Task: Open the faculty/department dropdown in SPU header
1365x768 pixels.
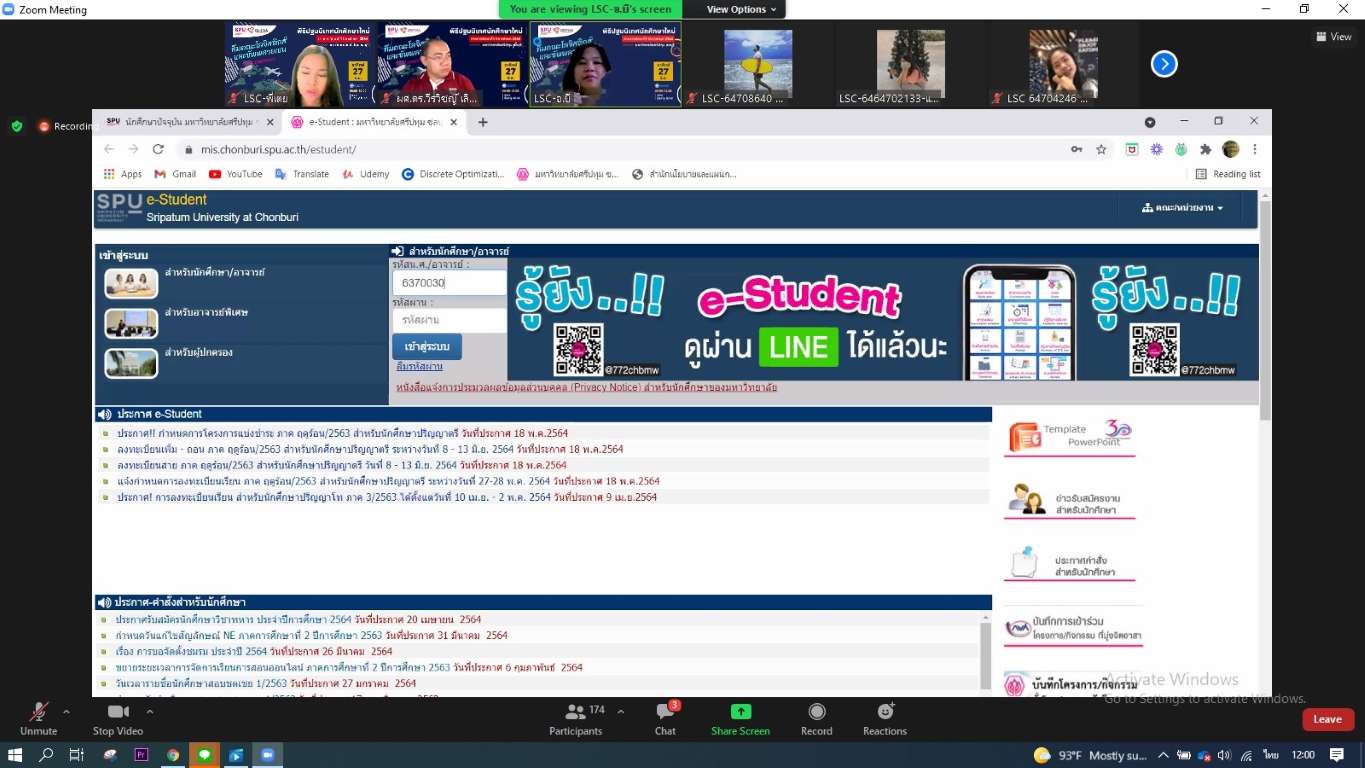Action: [1183, 208]
